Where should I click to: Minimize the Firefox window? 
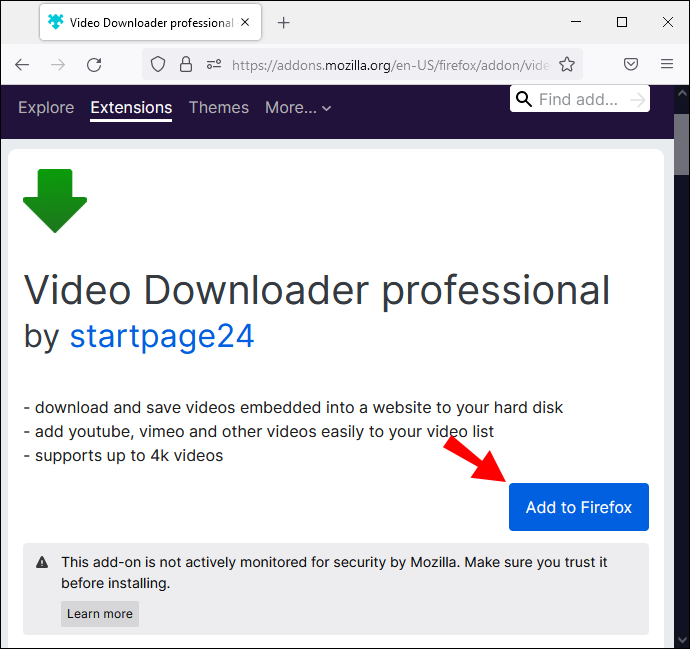tap(576, 22)
